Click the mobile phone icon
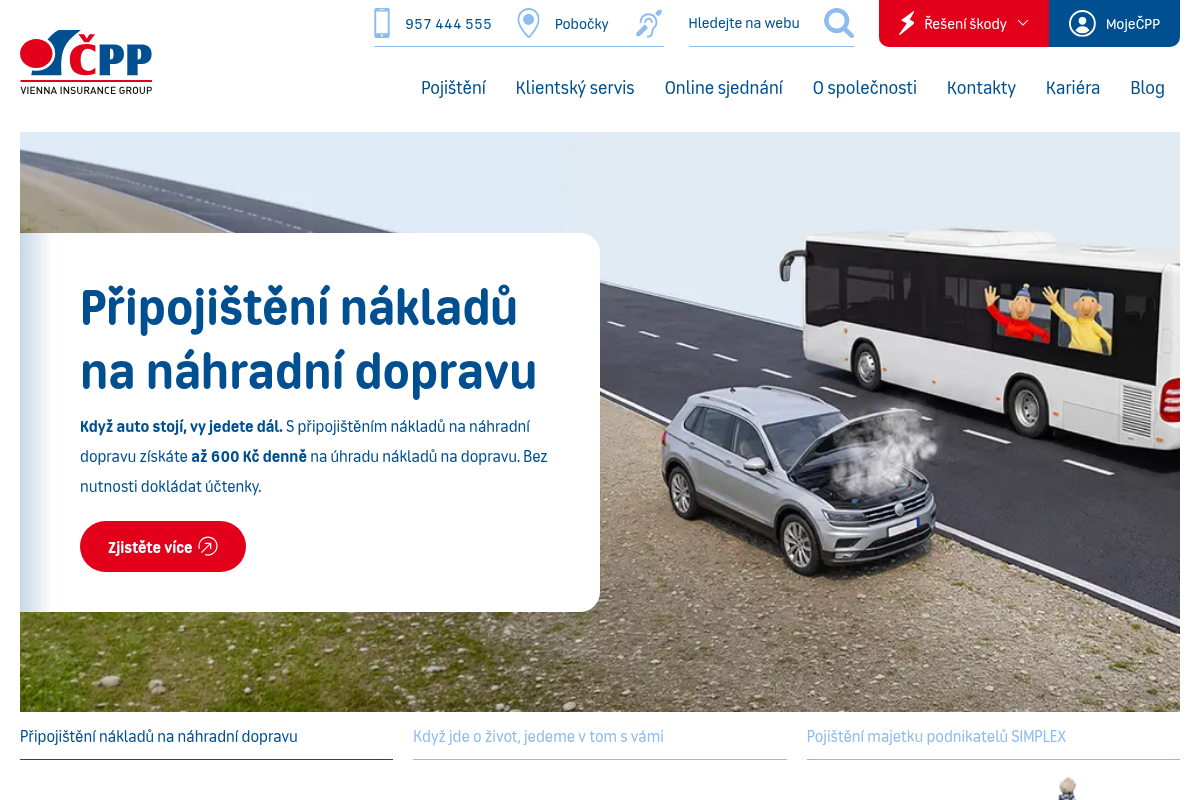Viewport: 1200px width, 800px height. (382, 23)
